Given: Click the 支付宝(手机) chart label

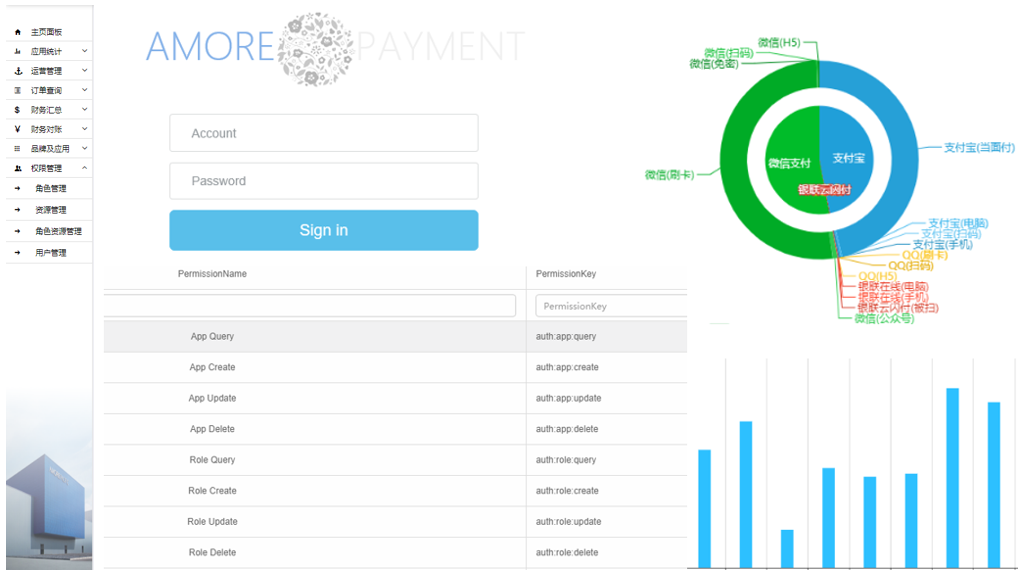Looking at the screenshot, I should coord(943,245).
